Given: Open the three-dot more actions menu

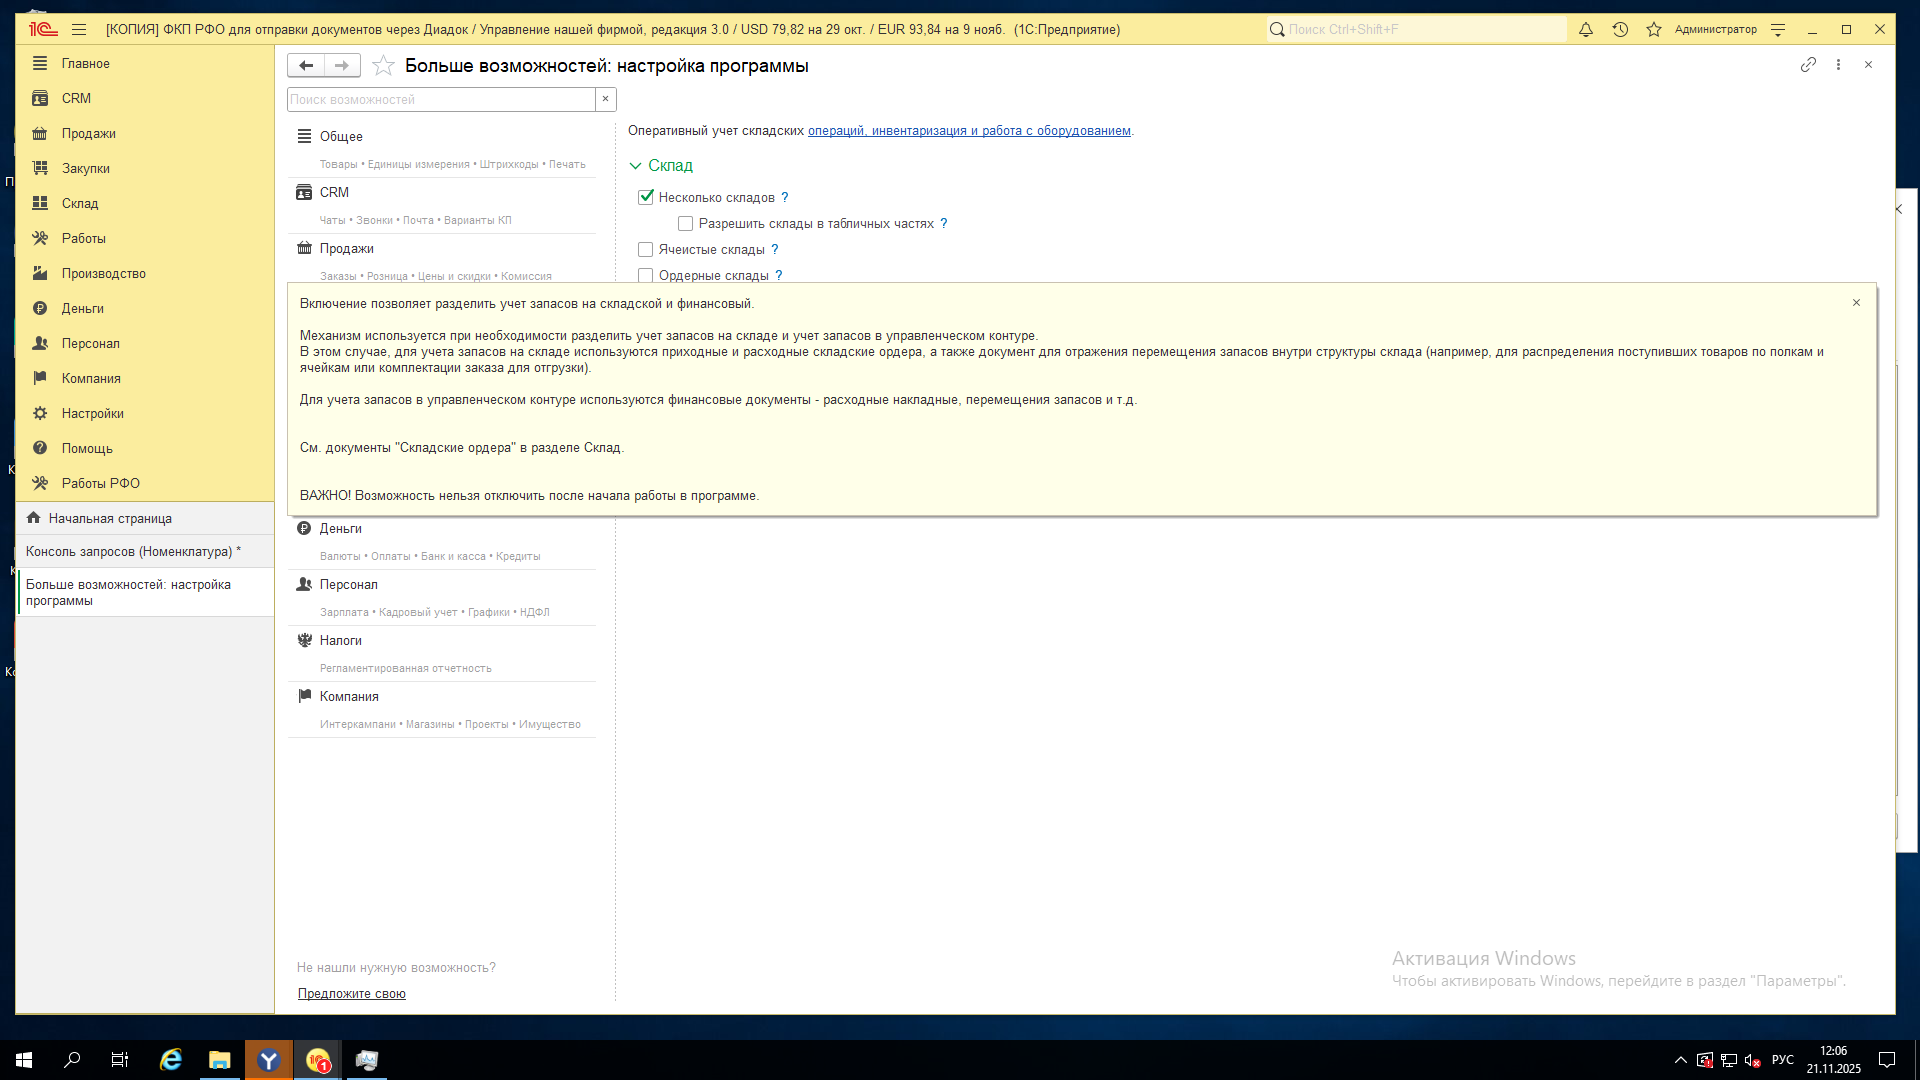Looking at the screenshot, I should tap(1838, 65).
